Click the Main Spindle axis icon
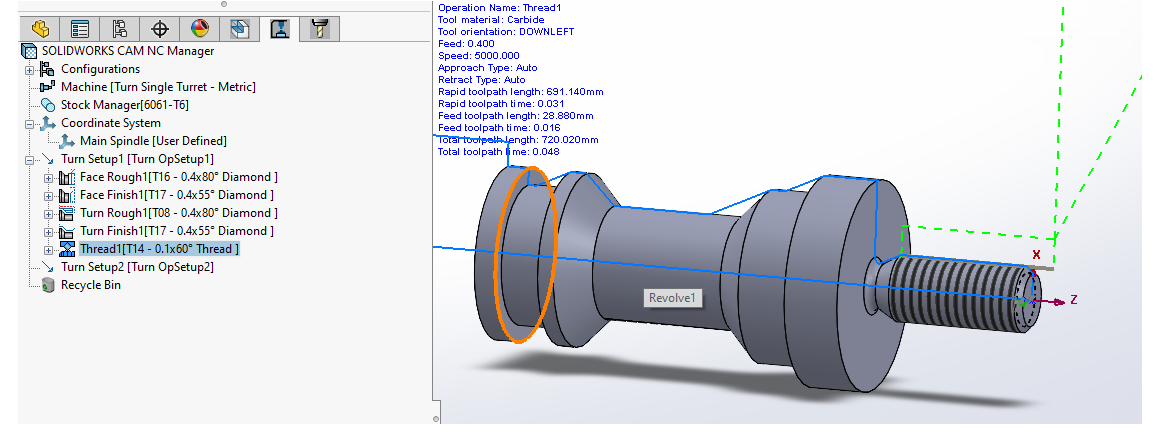The image size is (1158, 433). (x=67, y=140)
